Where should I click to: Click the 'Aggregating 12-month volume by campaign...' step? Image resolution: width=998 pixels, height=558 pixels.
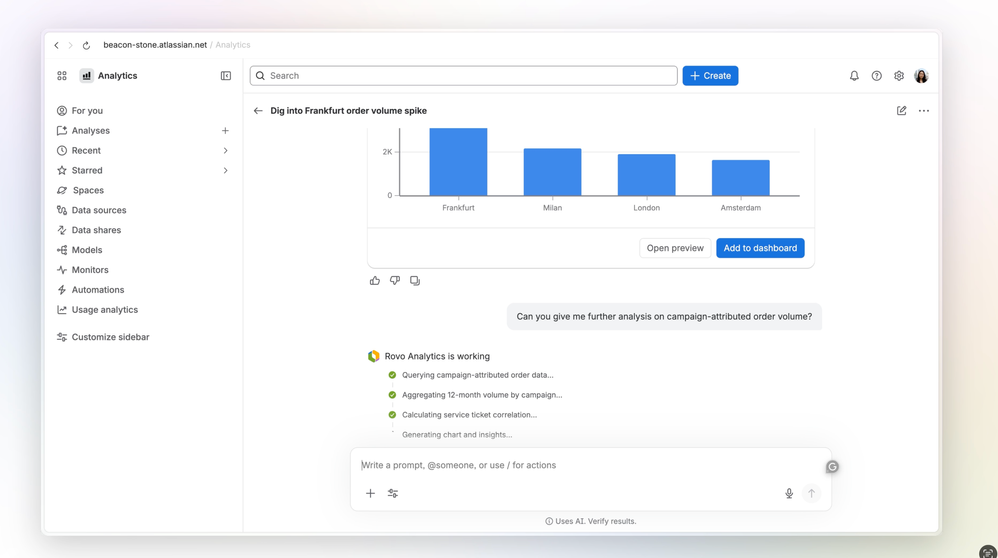point(482,395)
